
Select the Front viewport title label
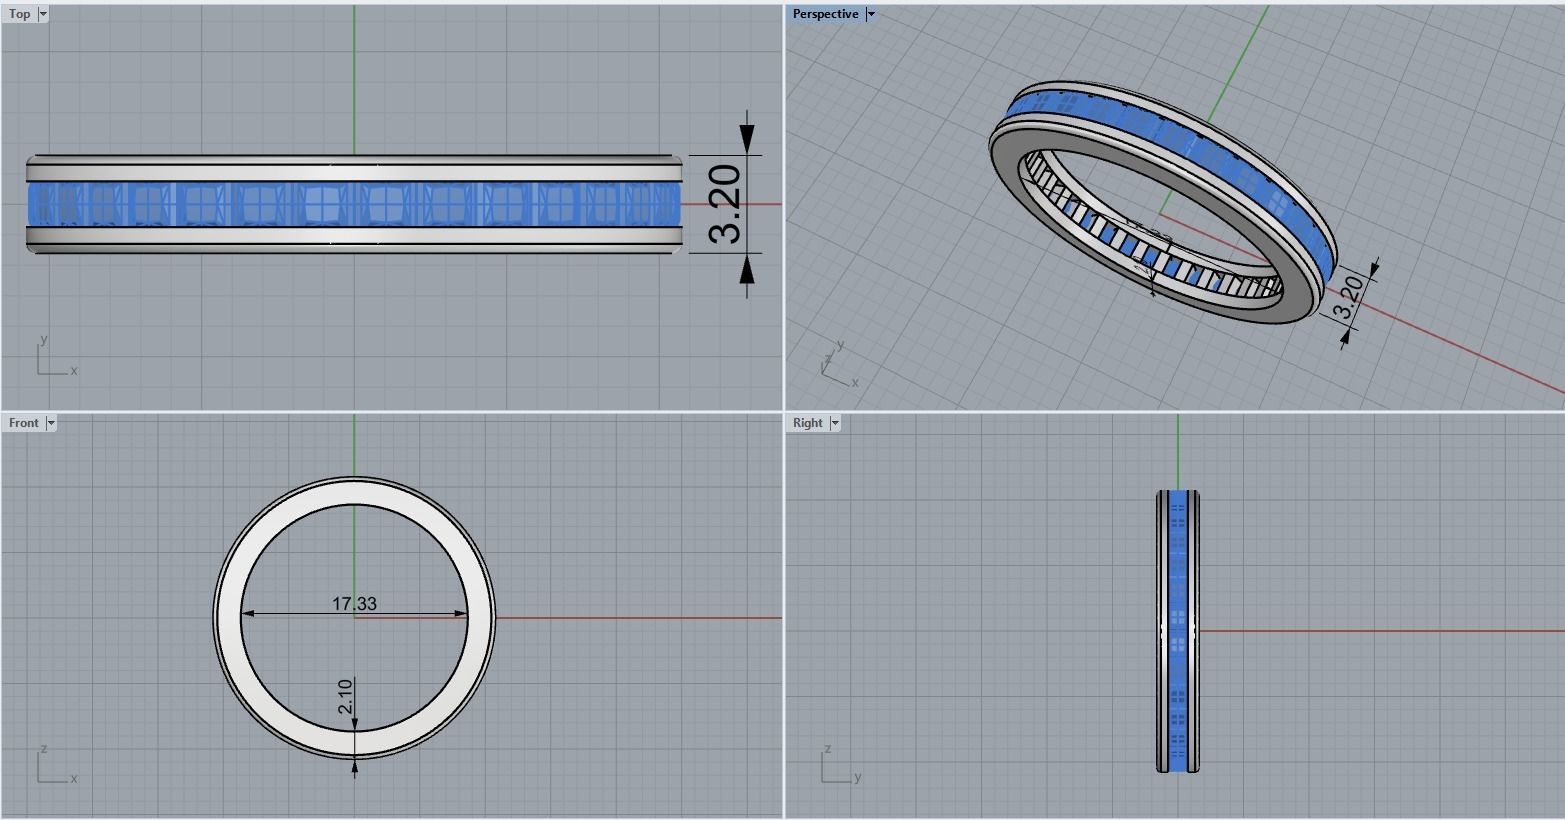(24, 423)
